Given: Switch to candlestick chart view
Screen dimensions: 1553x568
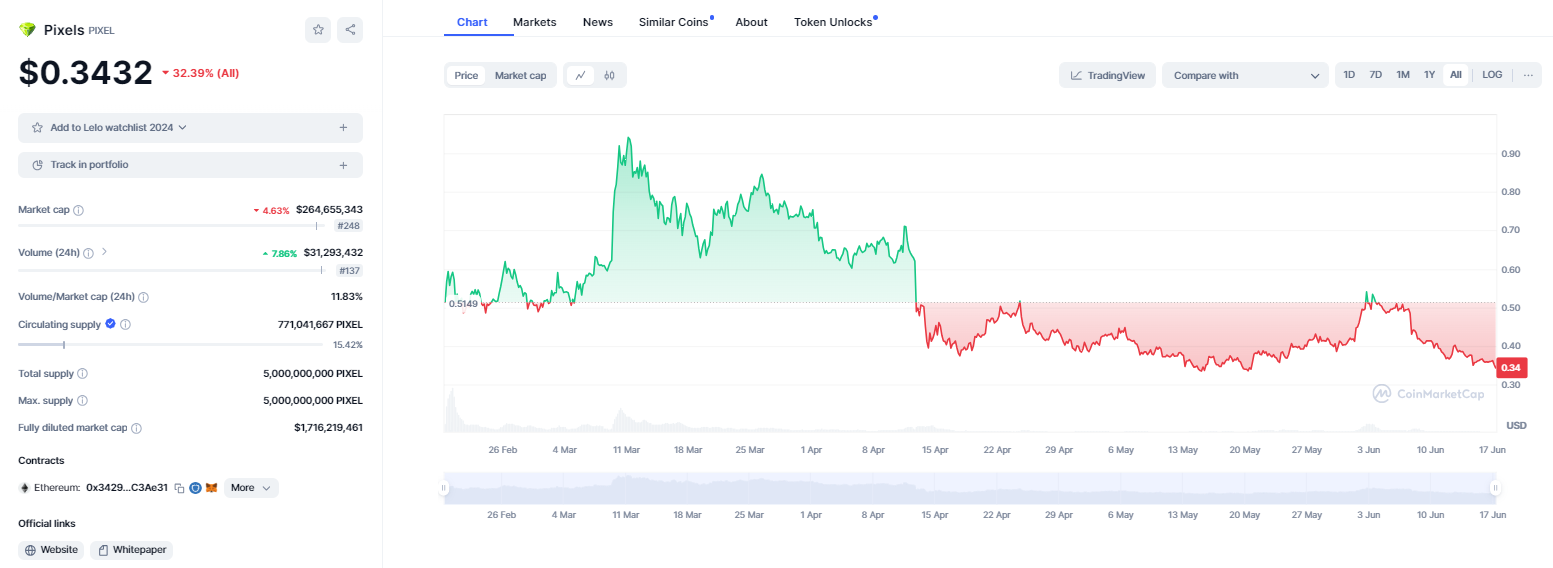Looking at the screenshot, I should point(609,75).
